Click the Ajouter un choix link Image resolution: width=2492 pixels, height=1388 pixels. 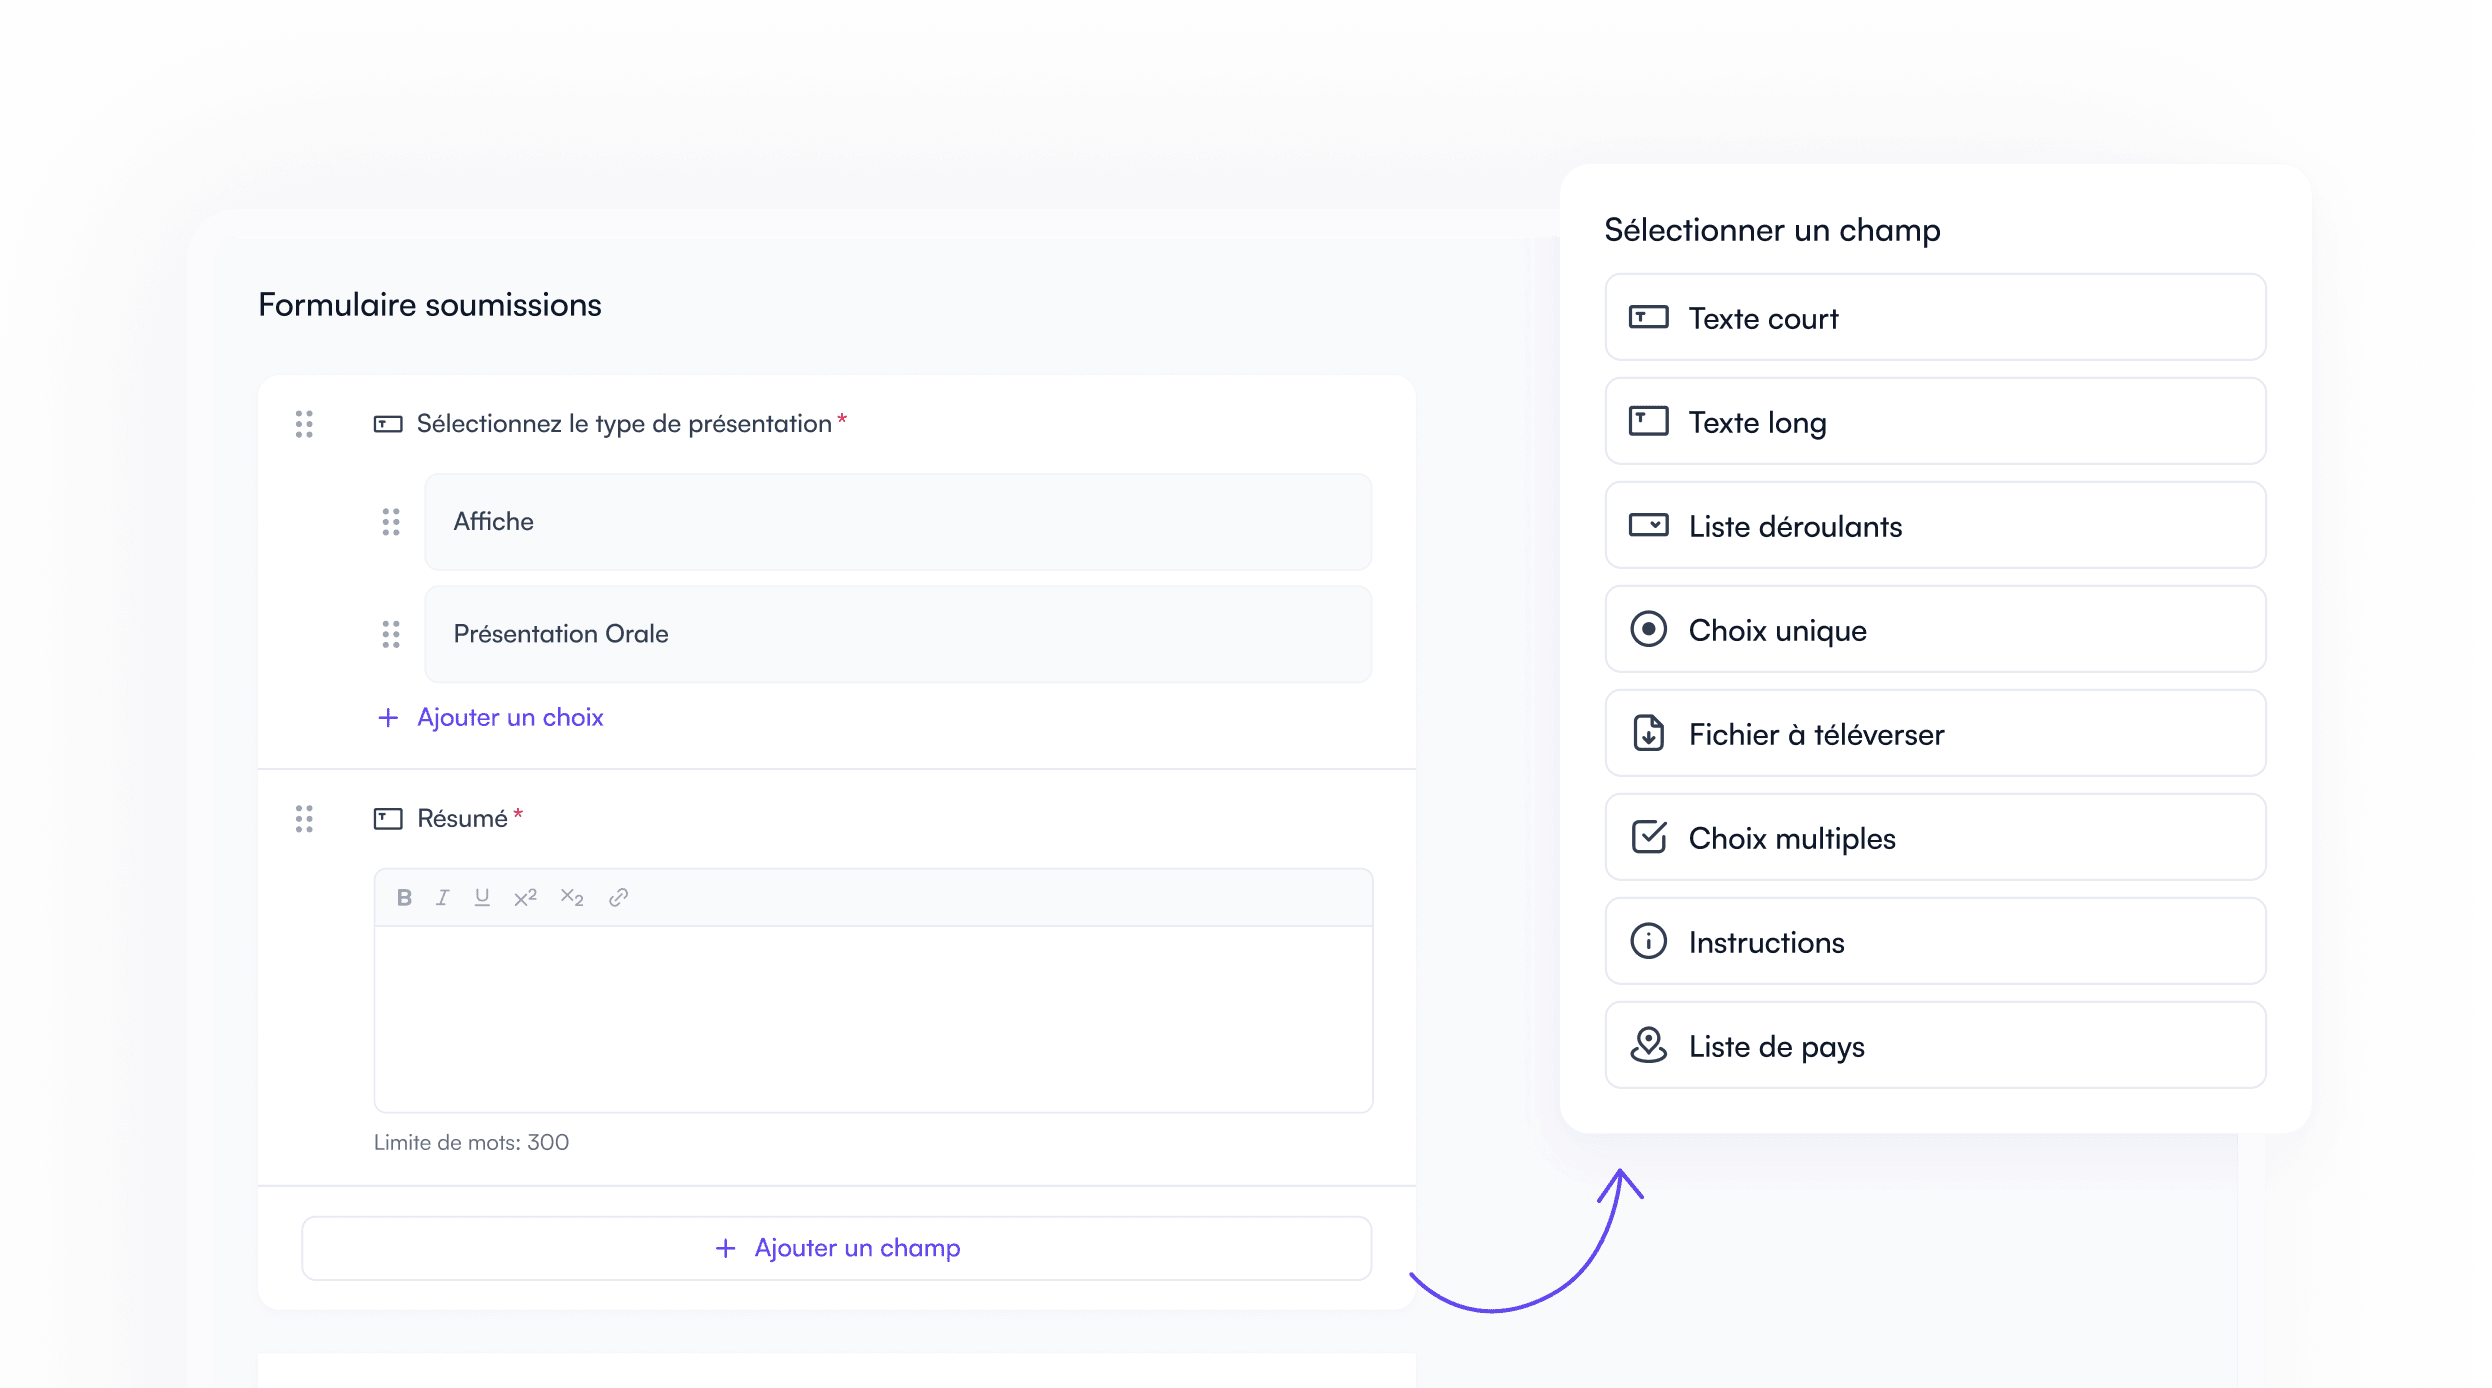(491, 717)
